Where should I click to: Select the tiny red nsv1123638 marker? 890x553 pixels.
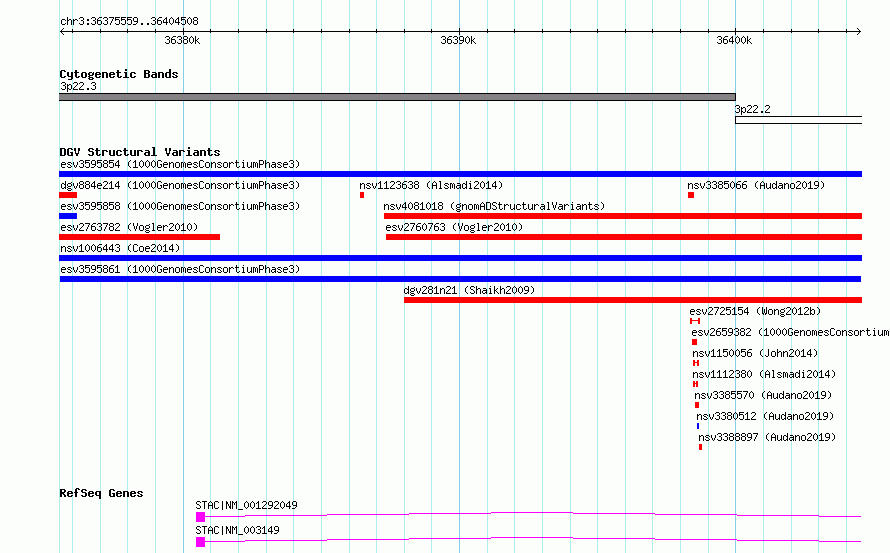362,195
